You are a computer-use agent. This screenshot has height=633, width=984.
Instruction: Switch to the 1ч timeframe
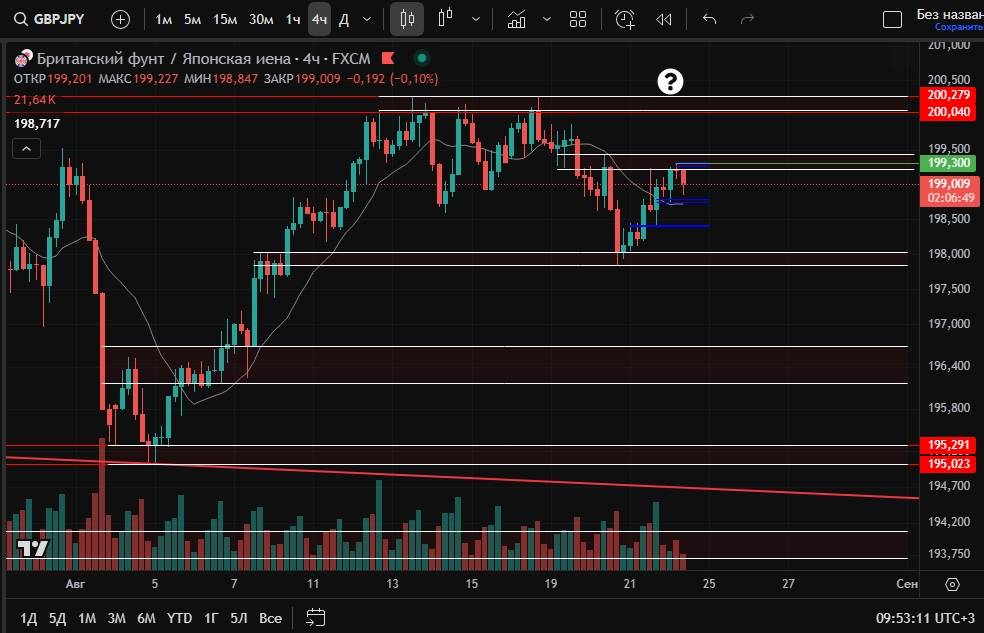pyautogui.click(x=293, y=19)
